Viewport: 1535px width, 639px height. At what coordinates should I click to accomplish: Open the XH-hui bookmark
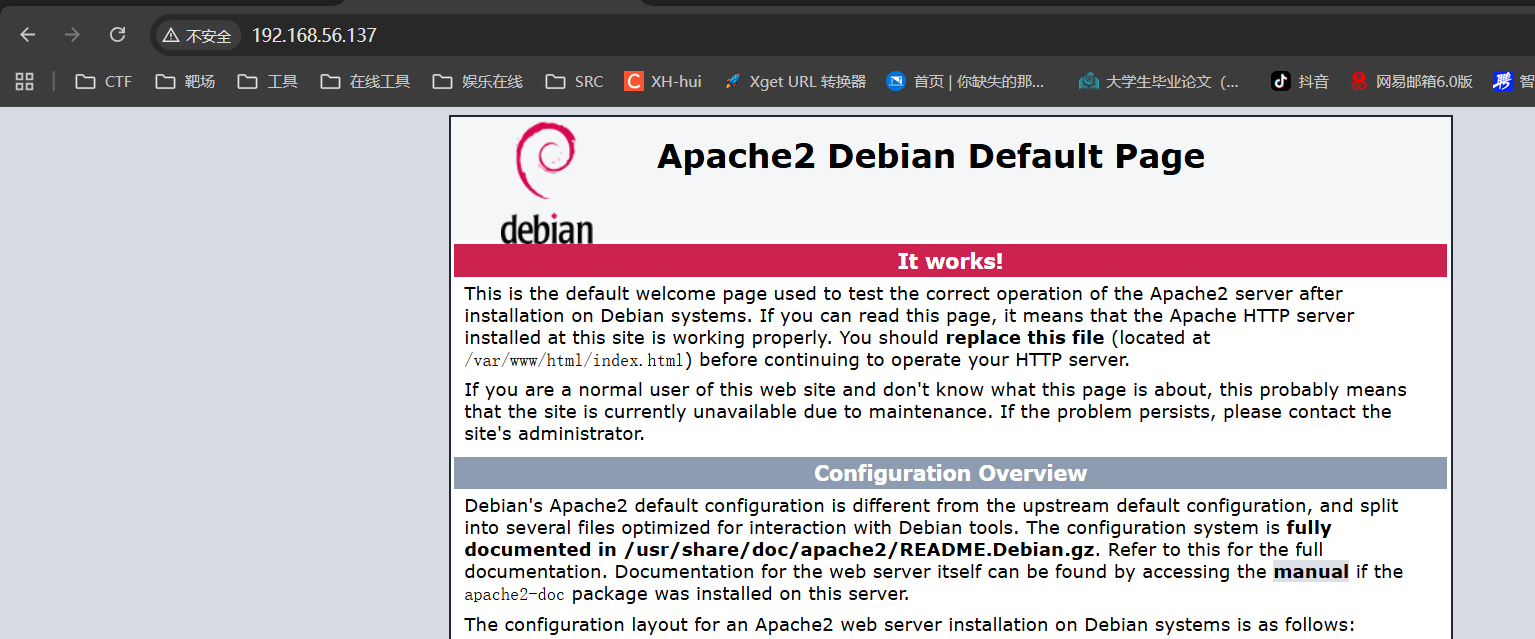click(x=663, y=82)
